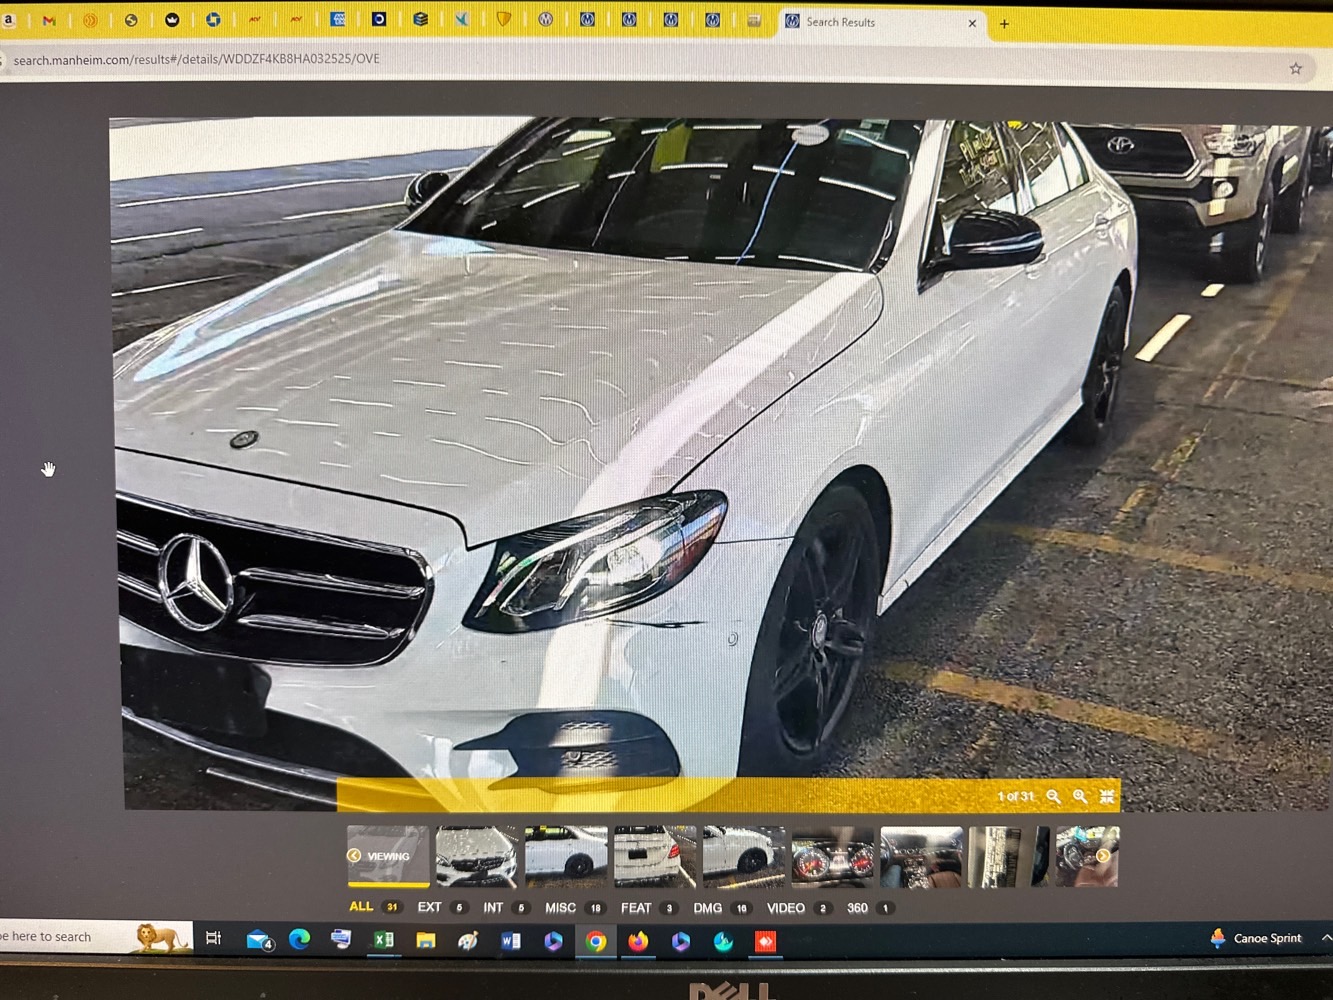Open a new browser tab

(1004, 23)
